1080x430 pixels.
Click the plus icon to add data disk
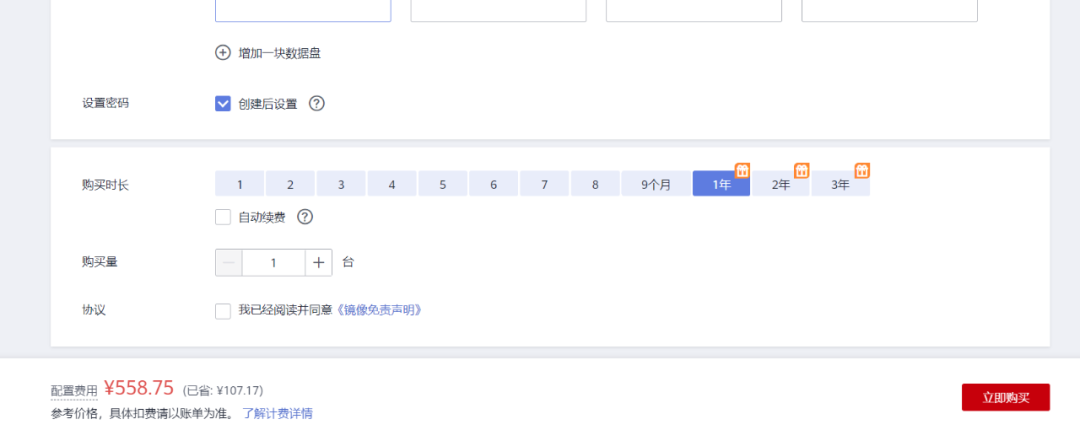(222, 53)
